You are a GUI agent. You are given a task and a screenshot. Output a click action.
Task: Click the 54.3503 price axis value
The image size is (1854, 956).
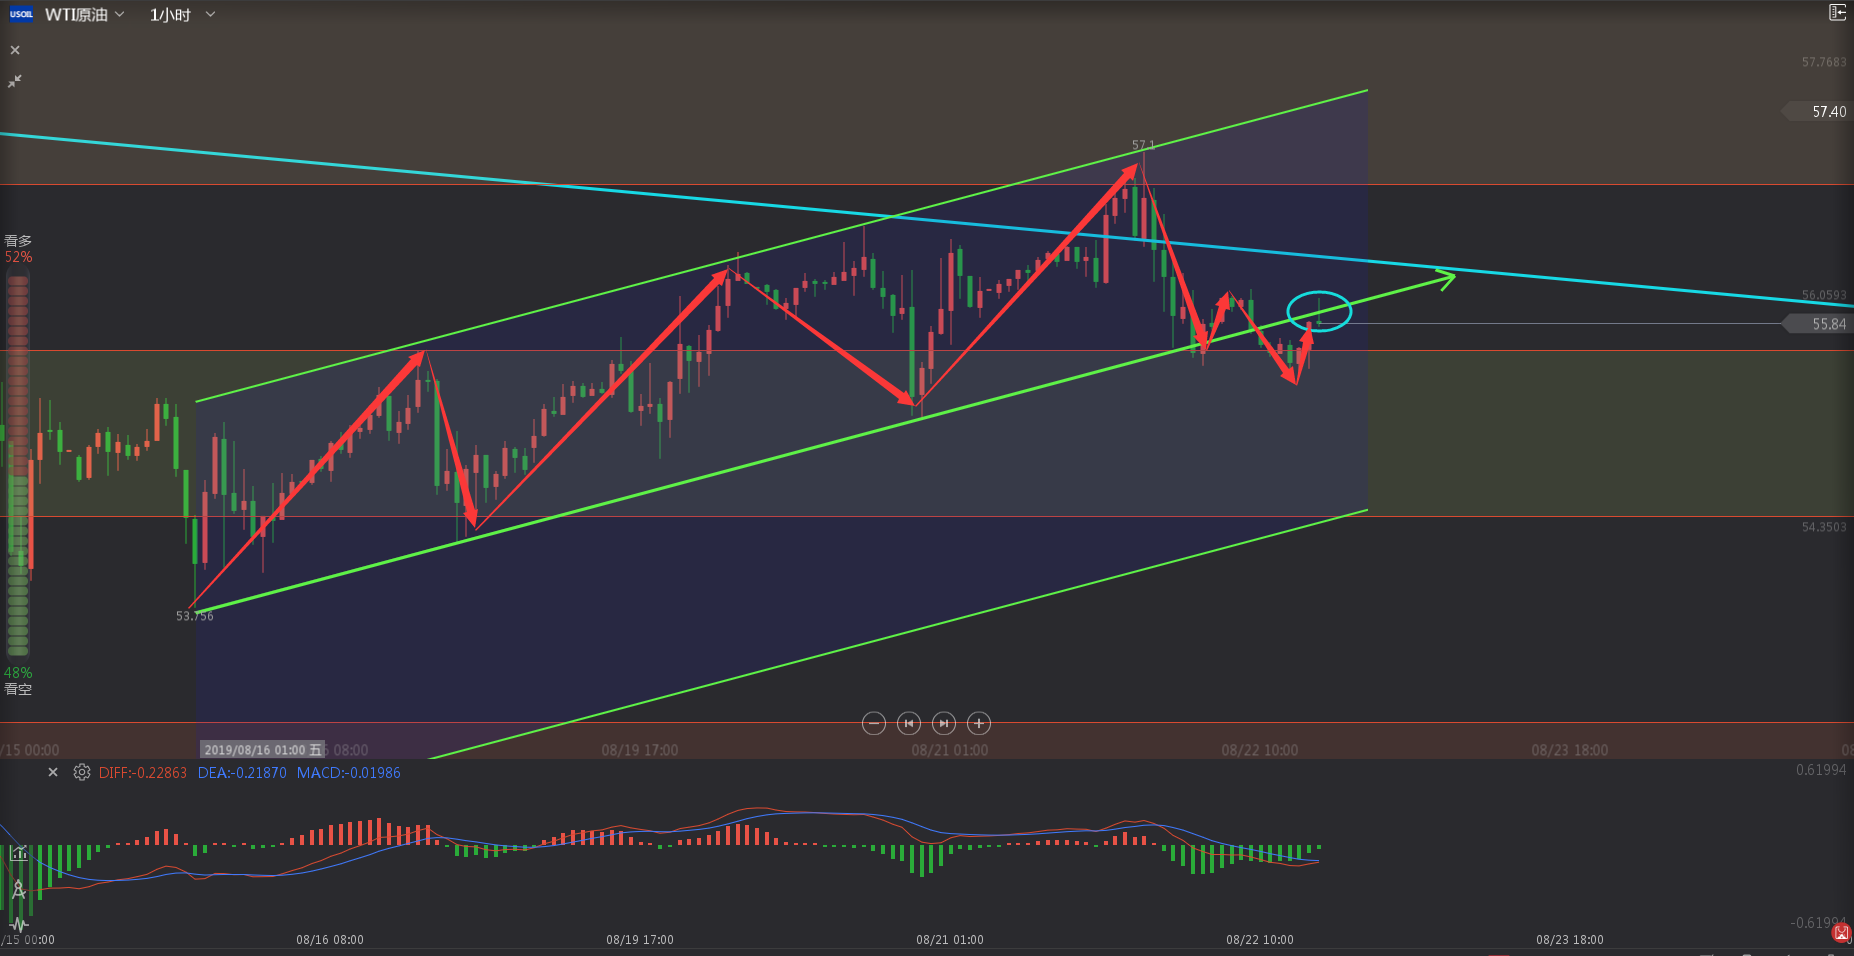(x=1824, y=527)
